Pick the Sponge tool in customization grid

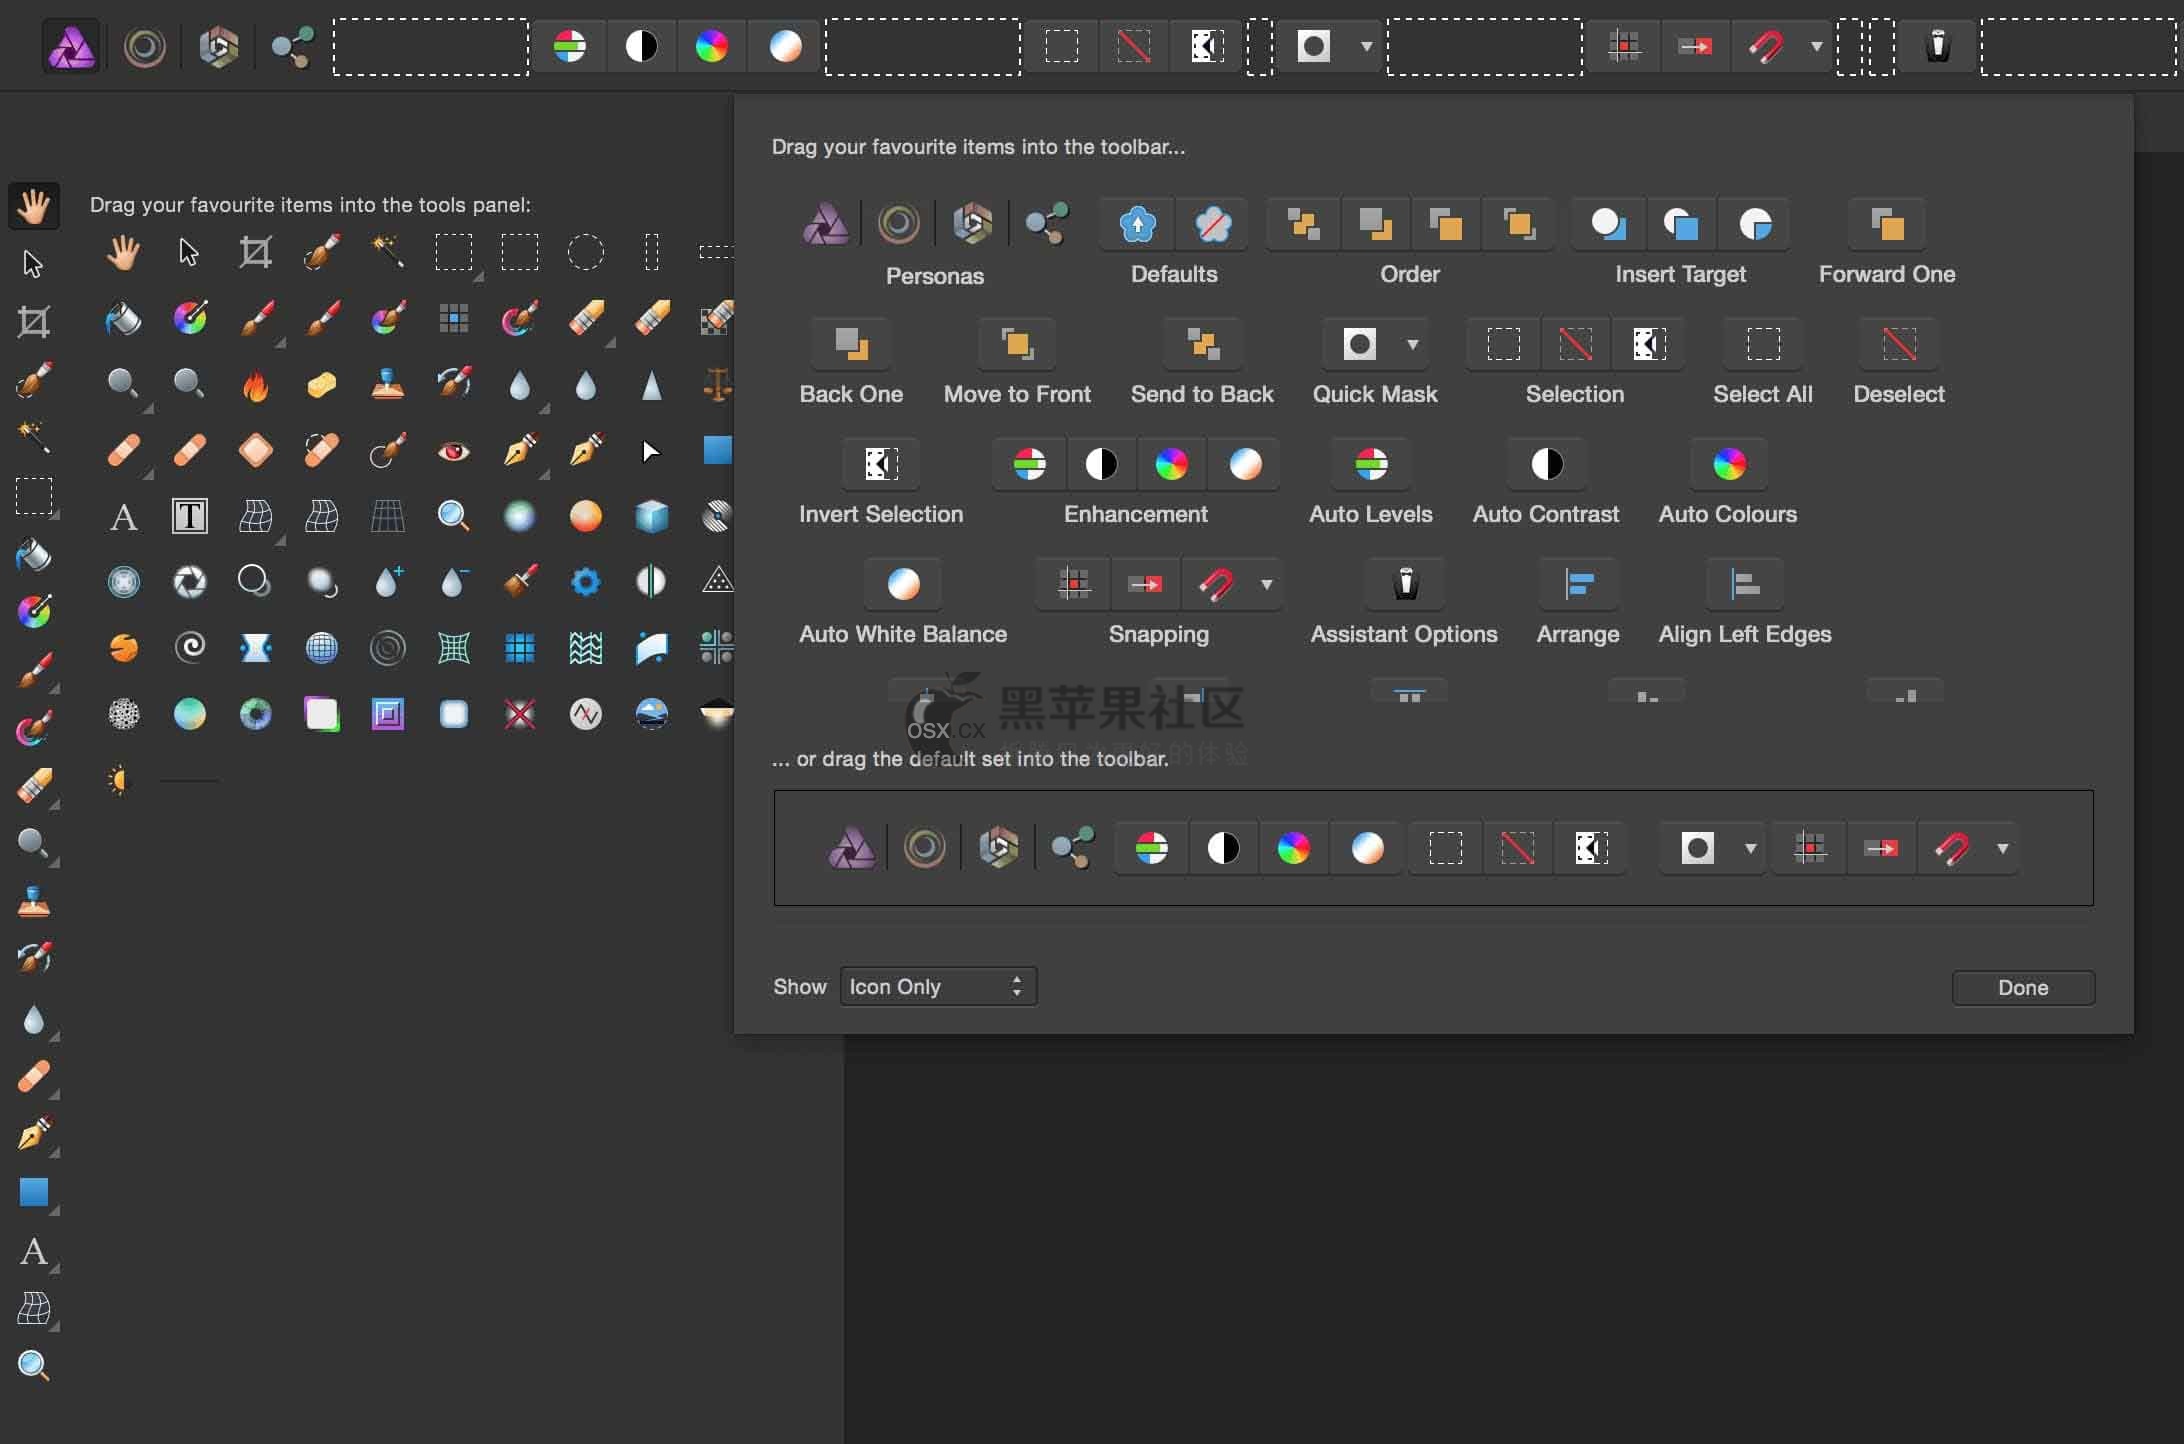(321, 385)
